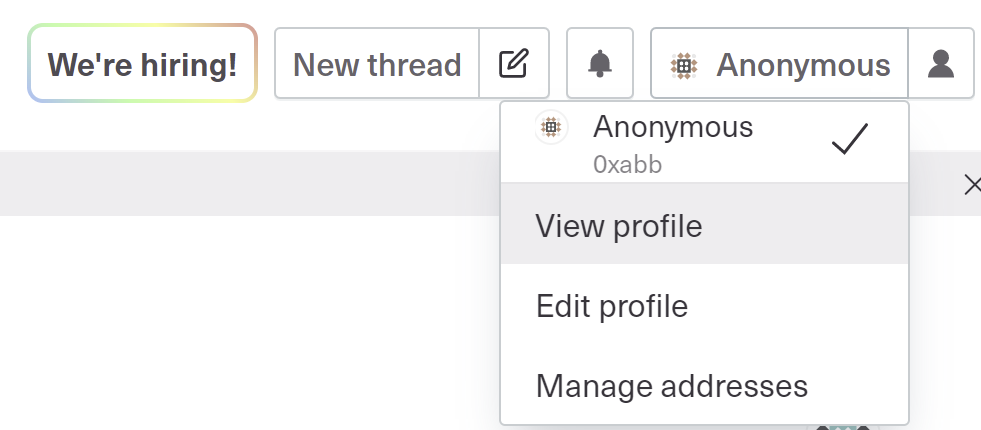This screenshot has height=430, width=981.
Task: Click the identicon avatar inside the dropdown
Action: click(x=551, y=128)
